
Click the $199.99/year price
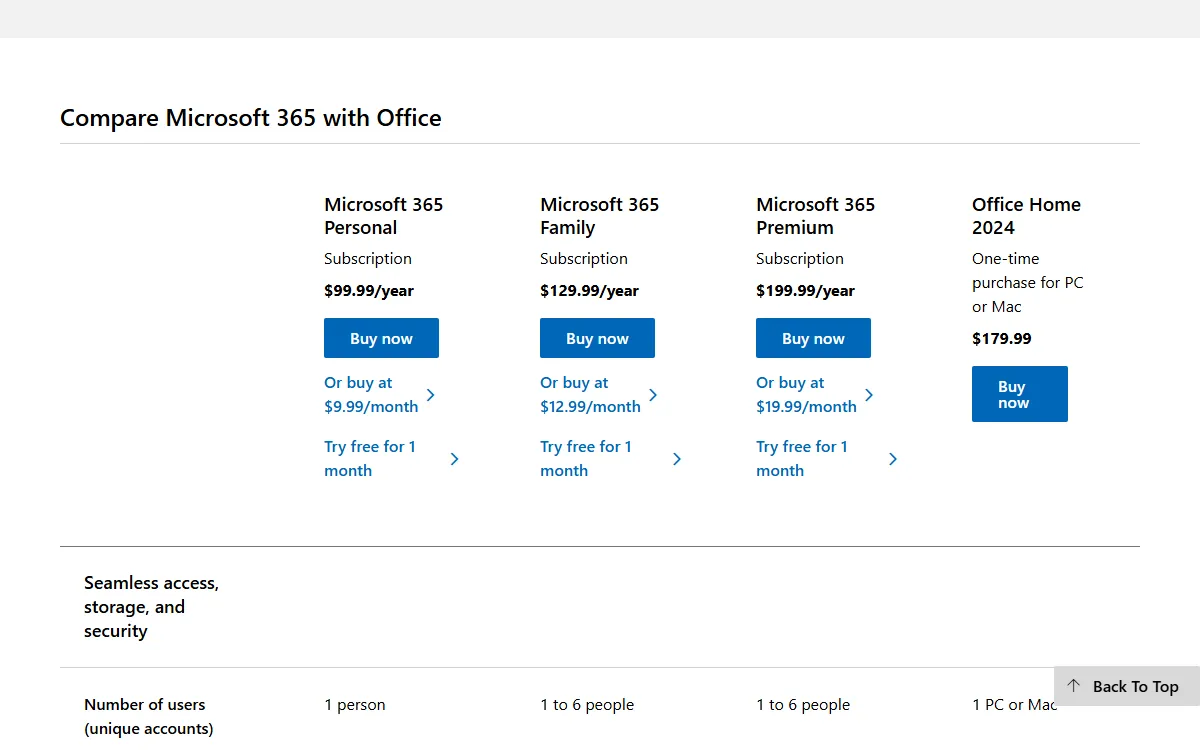[x=806, y=291]
